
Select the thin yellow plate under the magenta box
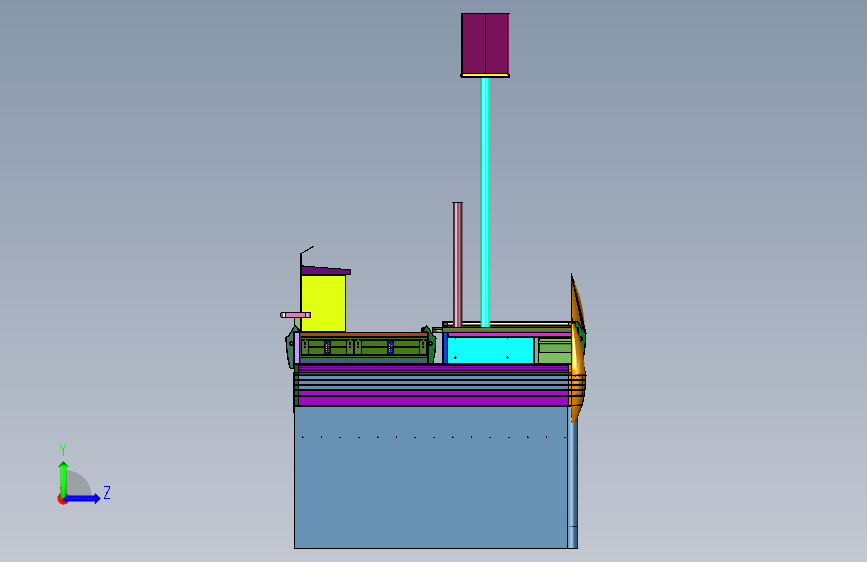[x=485, y=75]
